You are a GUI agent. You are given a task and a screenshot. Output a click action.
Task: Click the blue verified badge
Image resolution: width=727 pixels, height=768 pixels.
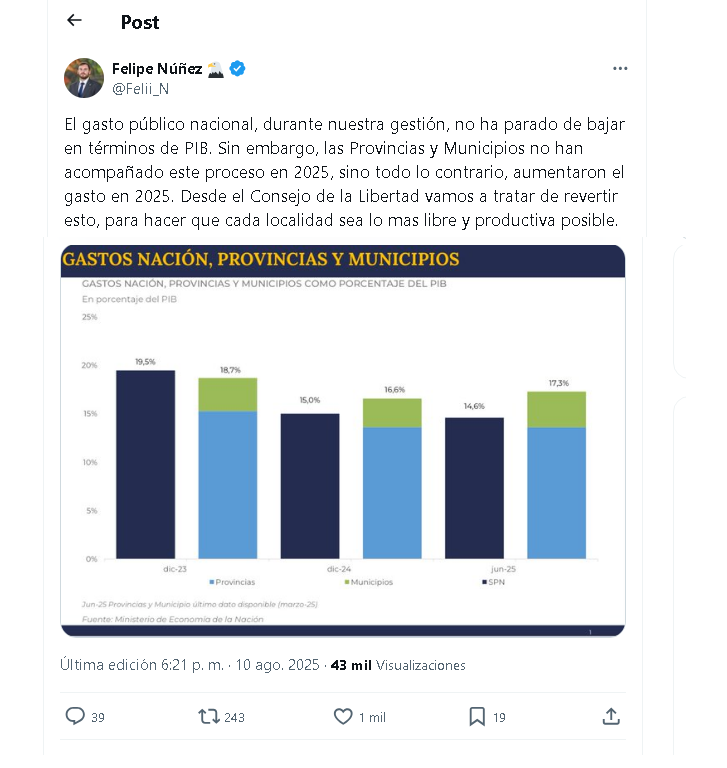238,69
